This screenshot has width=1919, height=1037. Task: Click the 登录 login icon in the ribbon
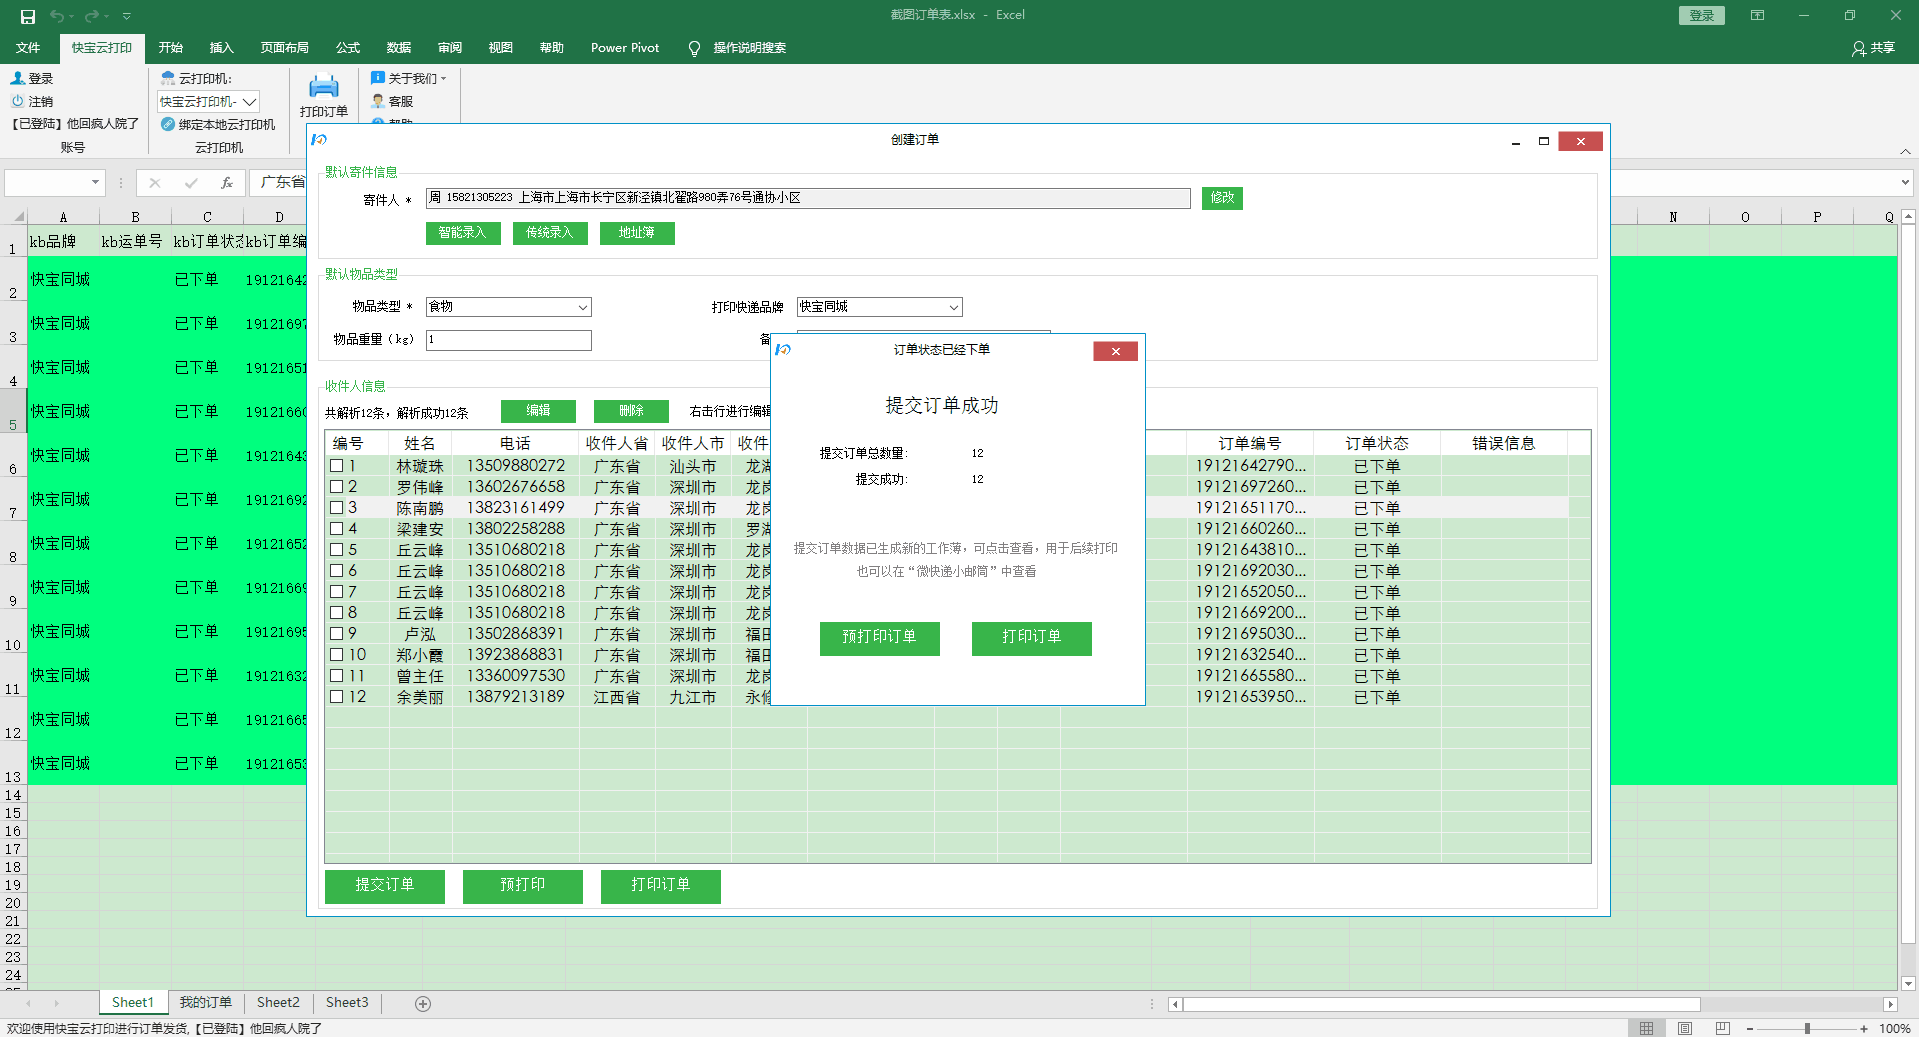click(x=17, y=78)
